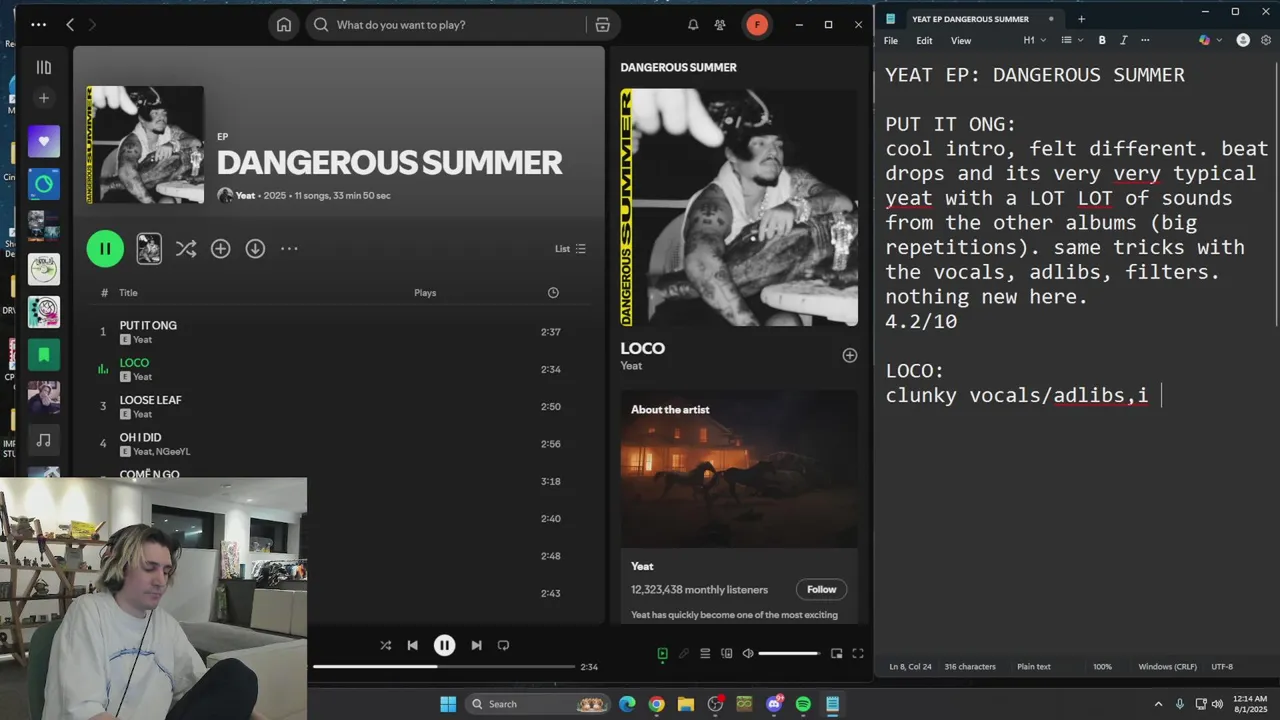Open the music note playlist in sidebar
Screen dimensions: 1280x720
44,440
